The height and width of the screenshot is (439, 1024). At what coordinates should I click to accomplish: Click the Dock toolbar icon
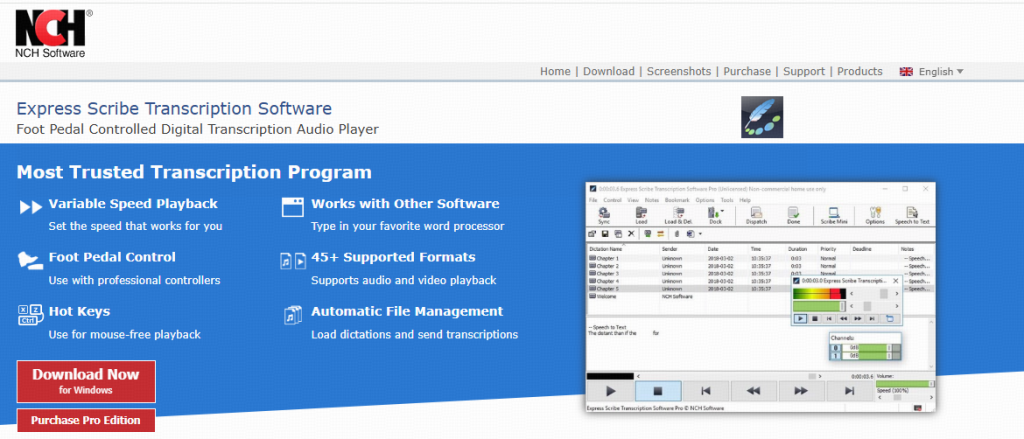pos(714,215)
